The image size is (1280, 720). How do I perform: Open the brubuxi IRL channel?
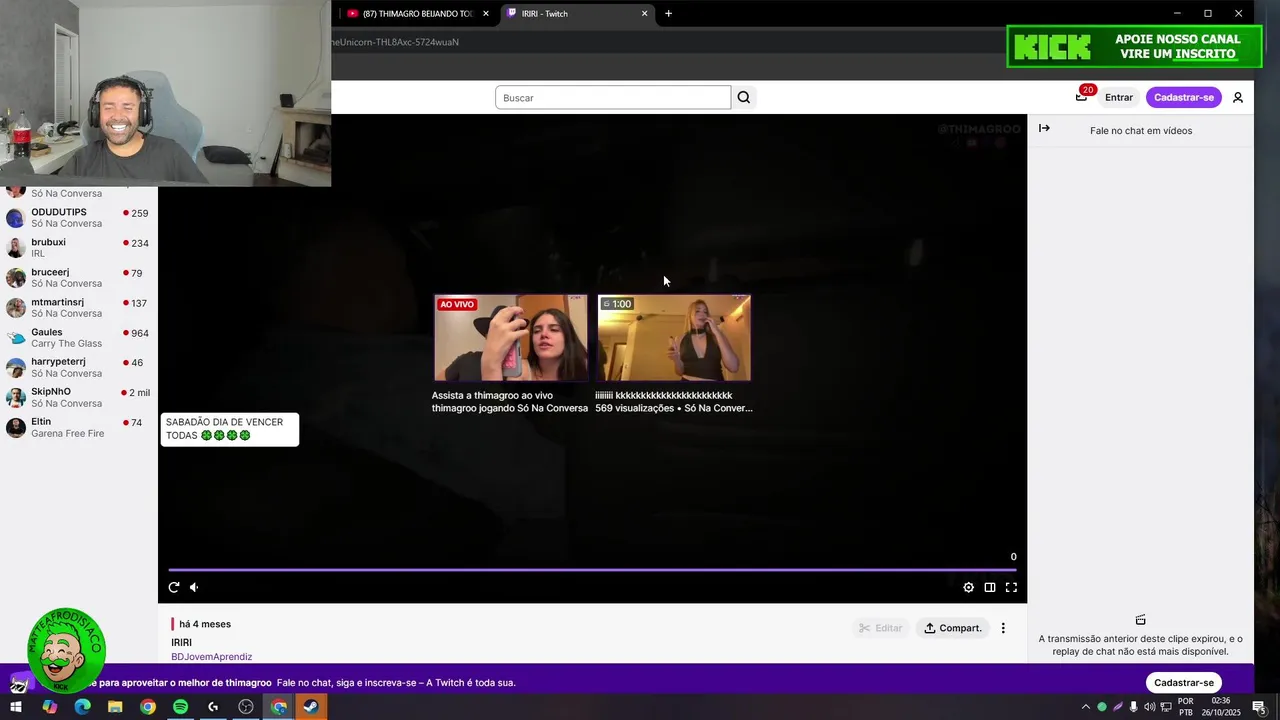(78, 248)
